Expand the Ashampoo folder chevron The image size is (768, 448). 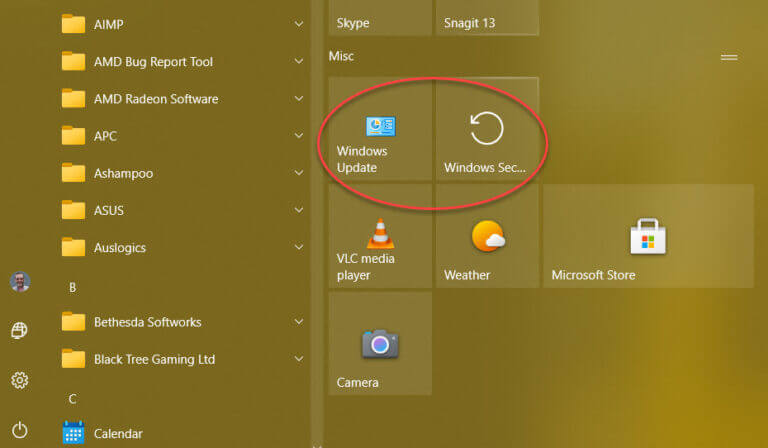pos(299,173)
